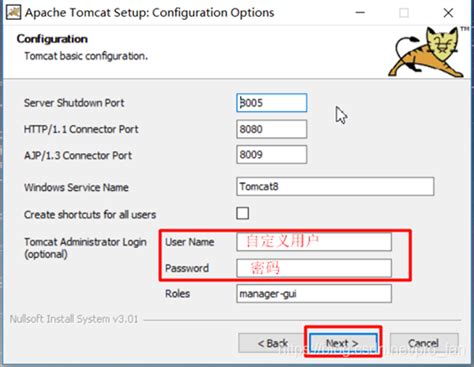Enable Create shortcuts for all users checkbox

click(242, 213)
